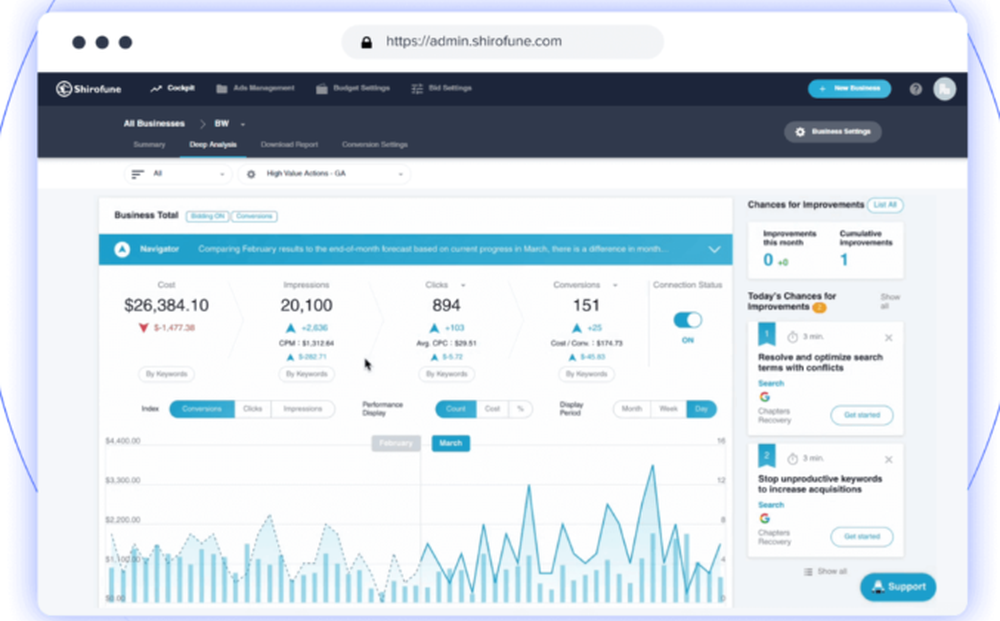
Task: Set display period to Day
Action: click(701, 409)
